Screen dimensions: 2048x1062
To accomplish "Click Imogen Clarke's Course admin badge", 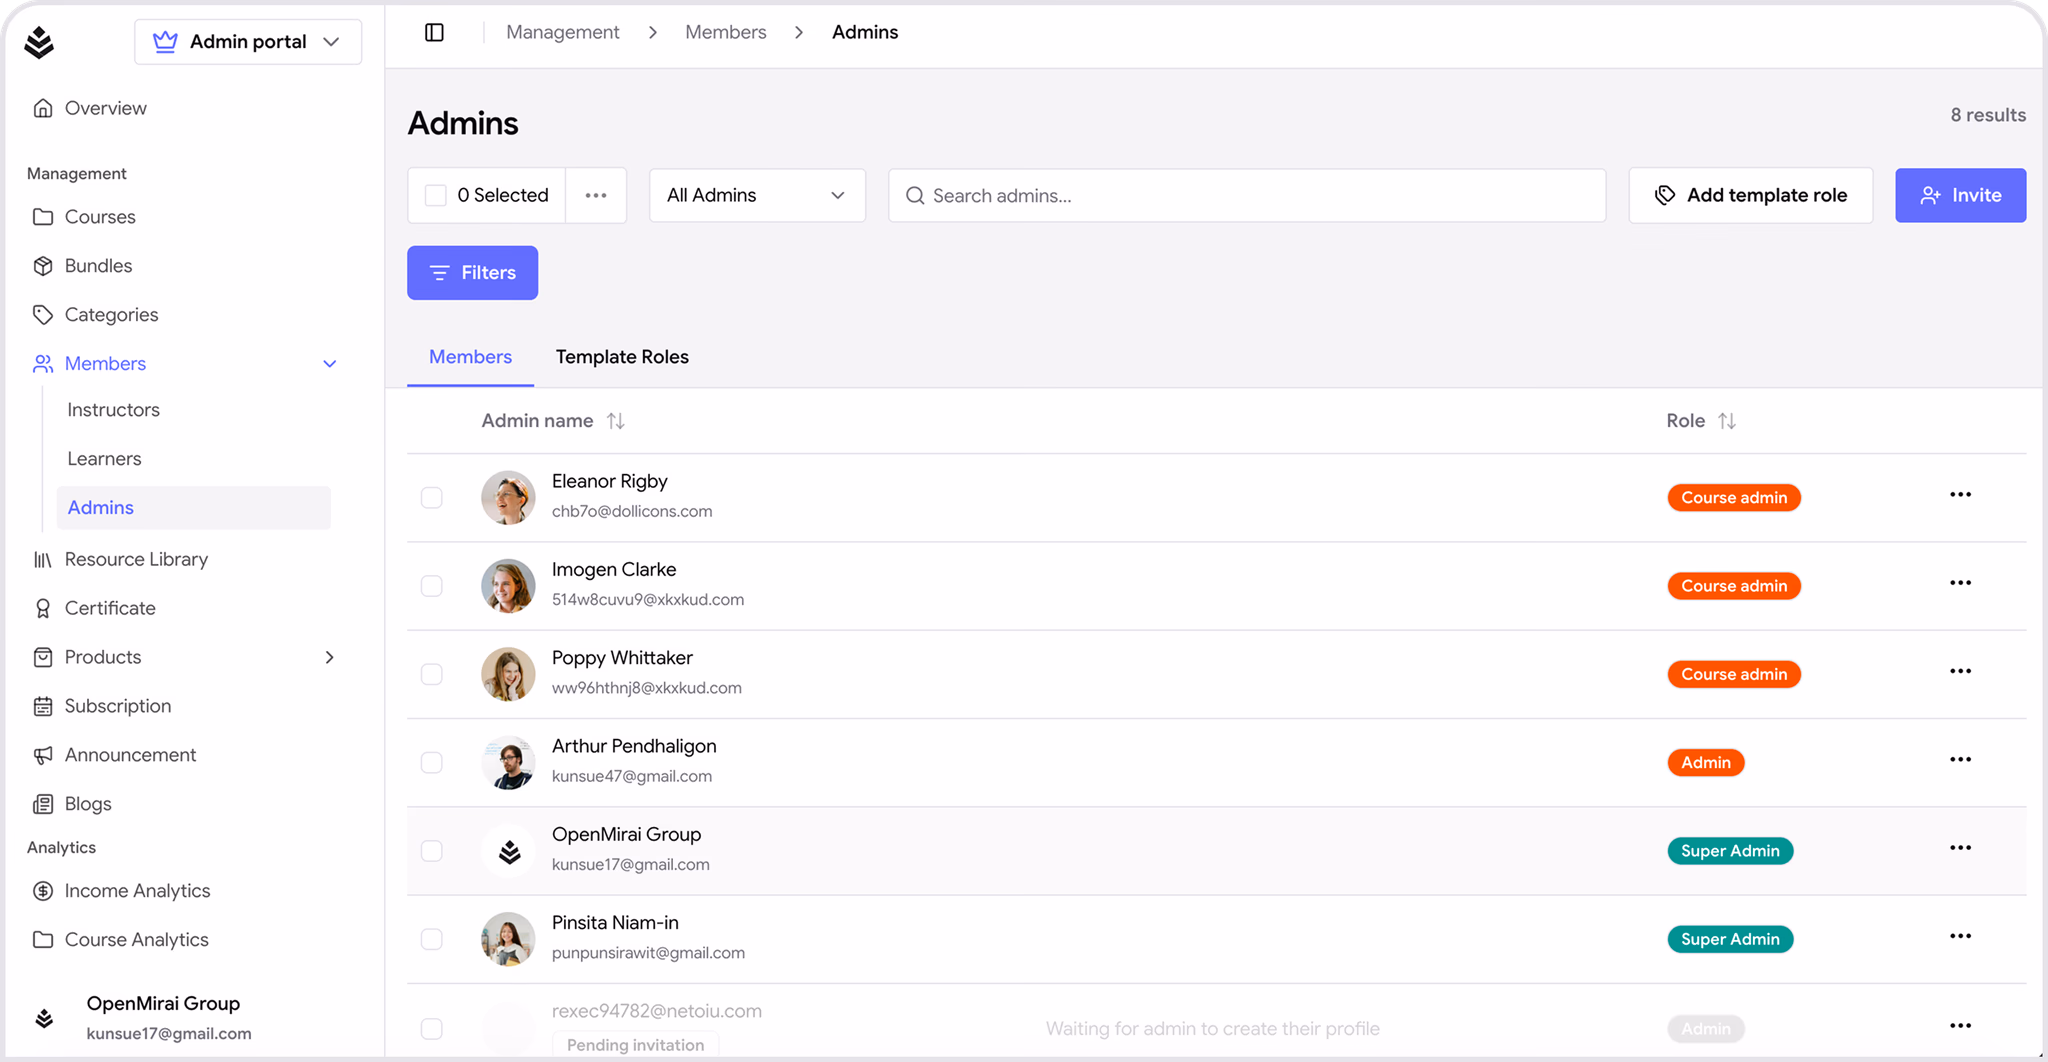I will click(1734, 586).
